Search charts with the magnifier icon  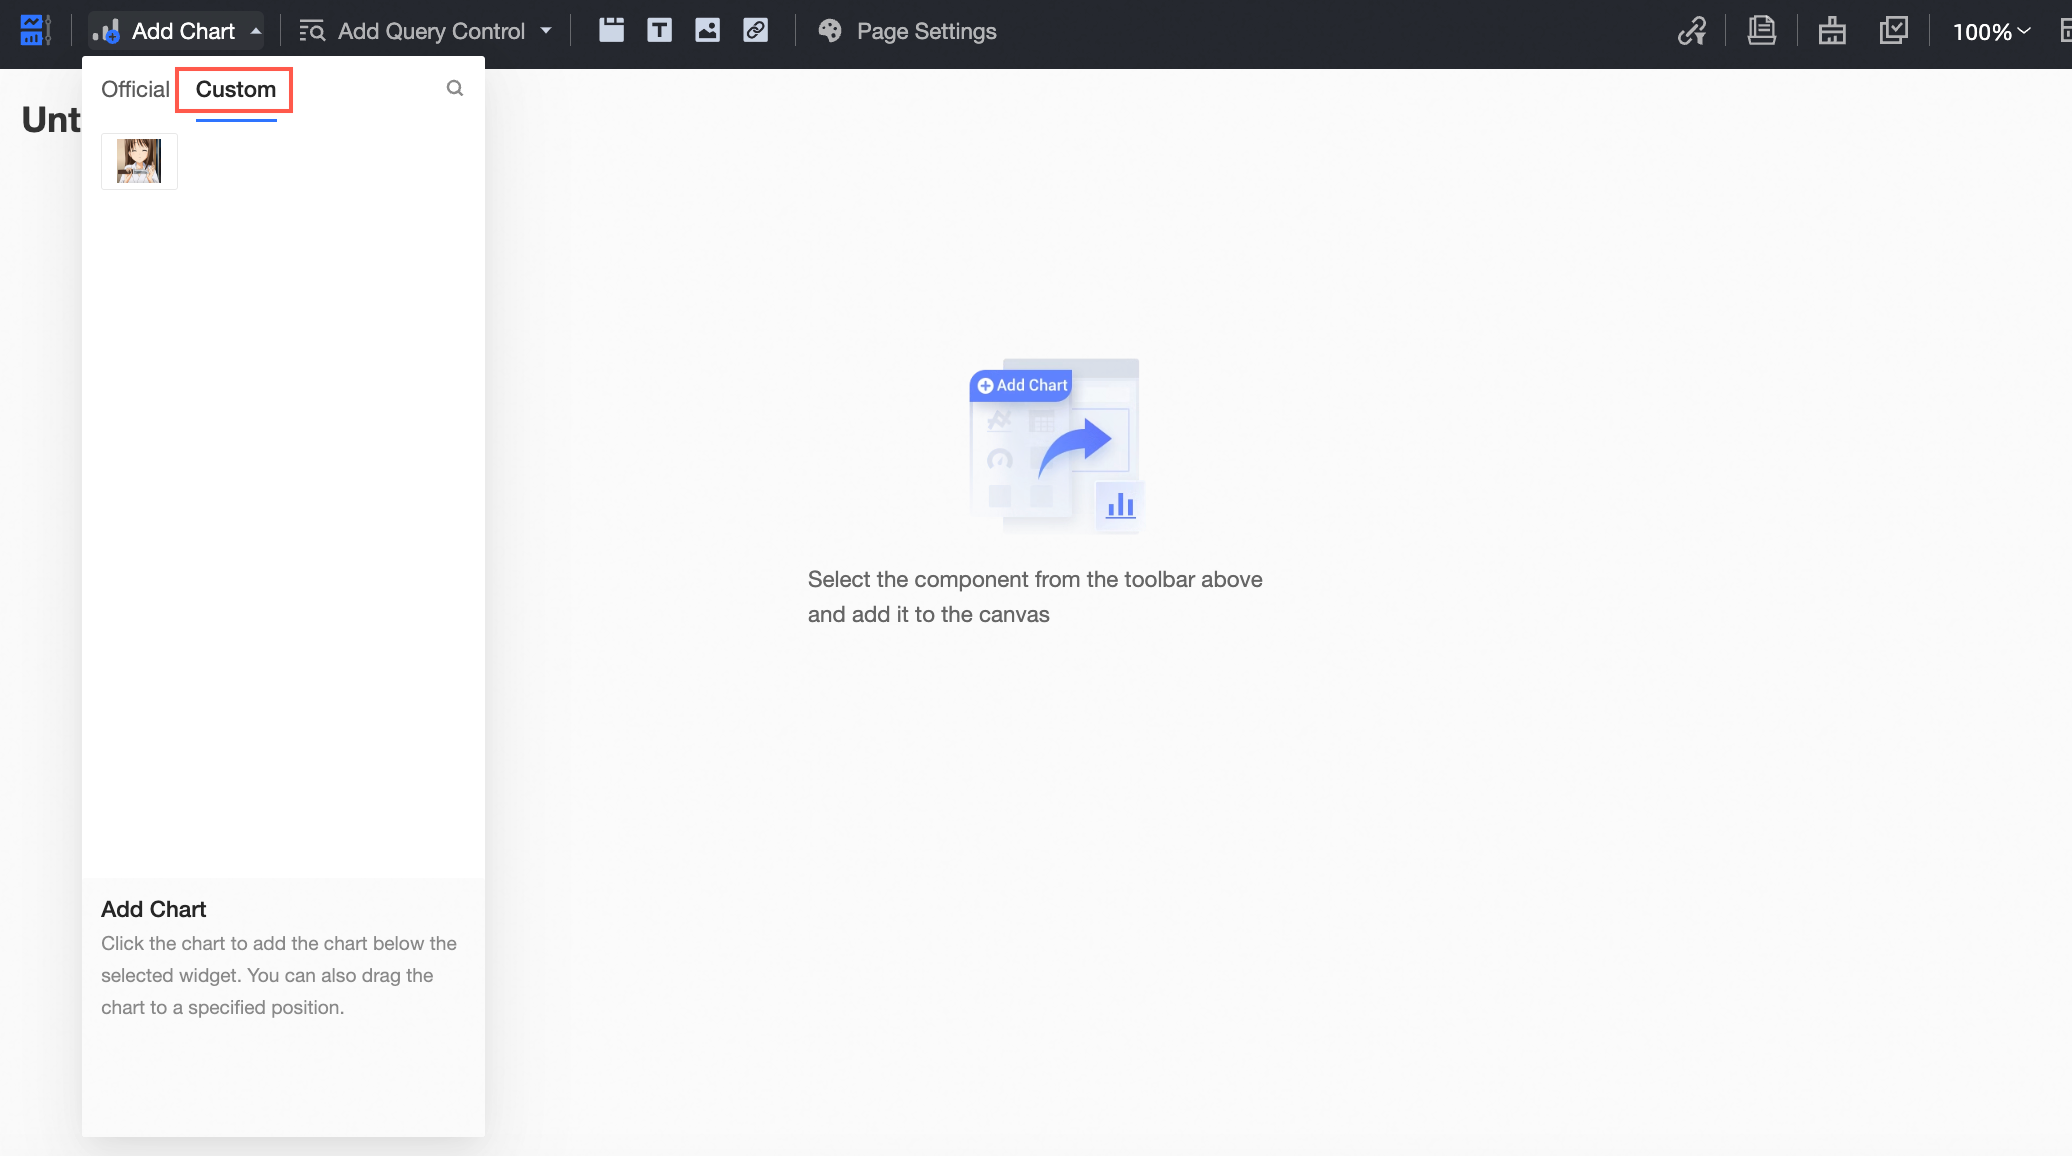coord(454,88)
